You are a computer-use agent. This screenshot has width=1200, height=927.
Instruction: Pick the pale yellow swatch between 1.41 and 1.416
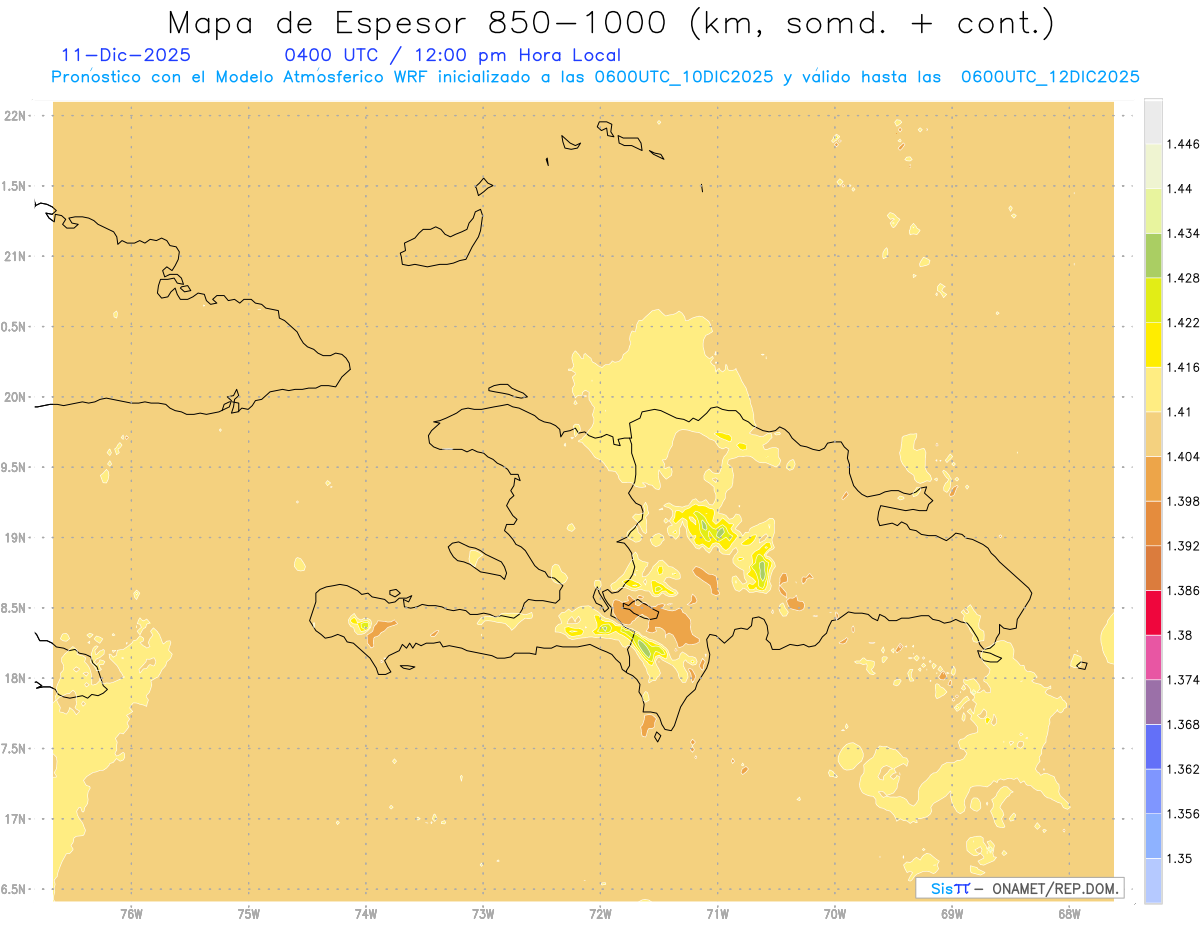coord(1153,389)
